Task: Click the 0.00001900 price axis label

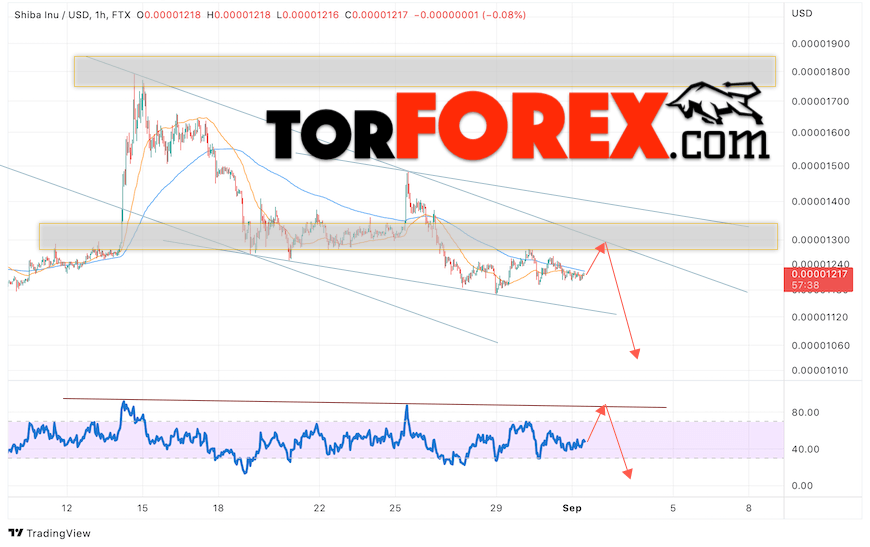Action: coord(820,44)
